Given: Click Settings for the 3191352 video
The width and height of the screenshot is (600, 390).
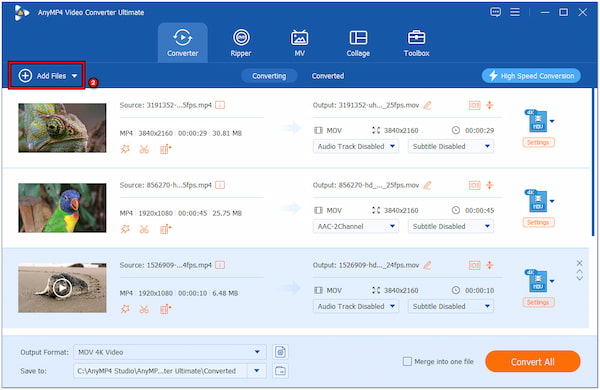Looking at the screenshot, I should click(538, 142).
